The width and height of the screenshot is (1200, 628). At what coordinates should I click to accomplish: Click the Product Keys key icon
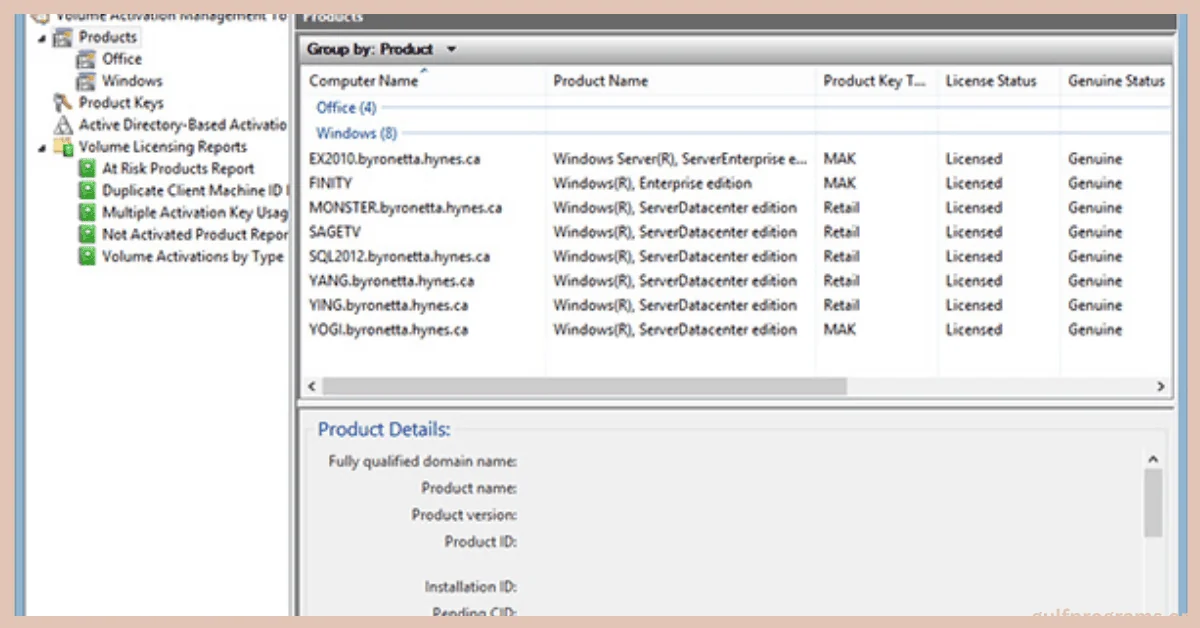point(63,103)
